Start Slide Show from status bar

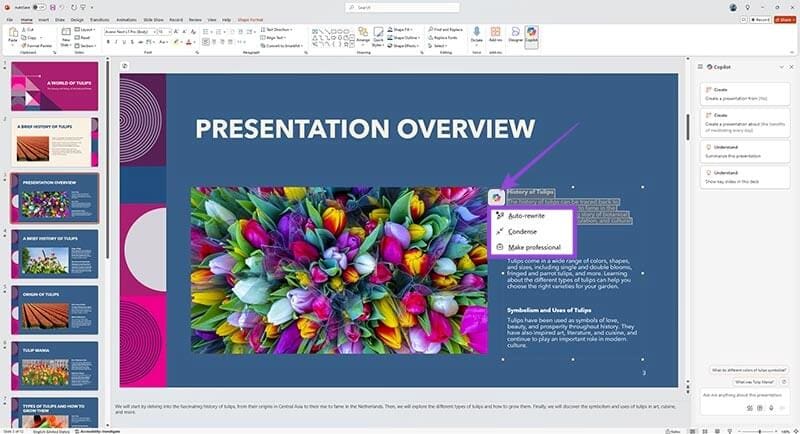(730, 431)
